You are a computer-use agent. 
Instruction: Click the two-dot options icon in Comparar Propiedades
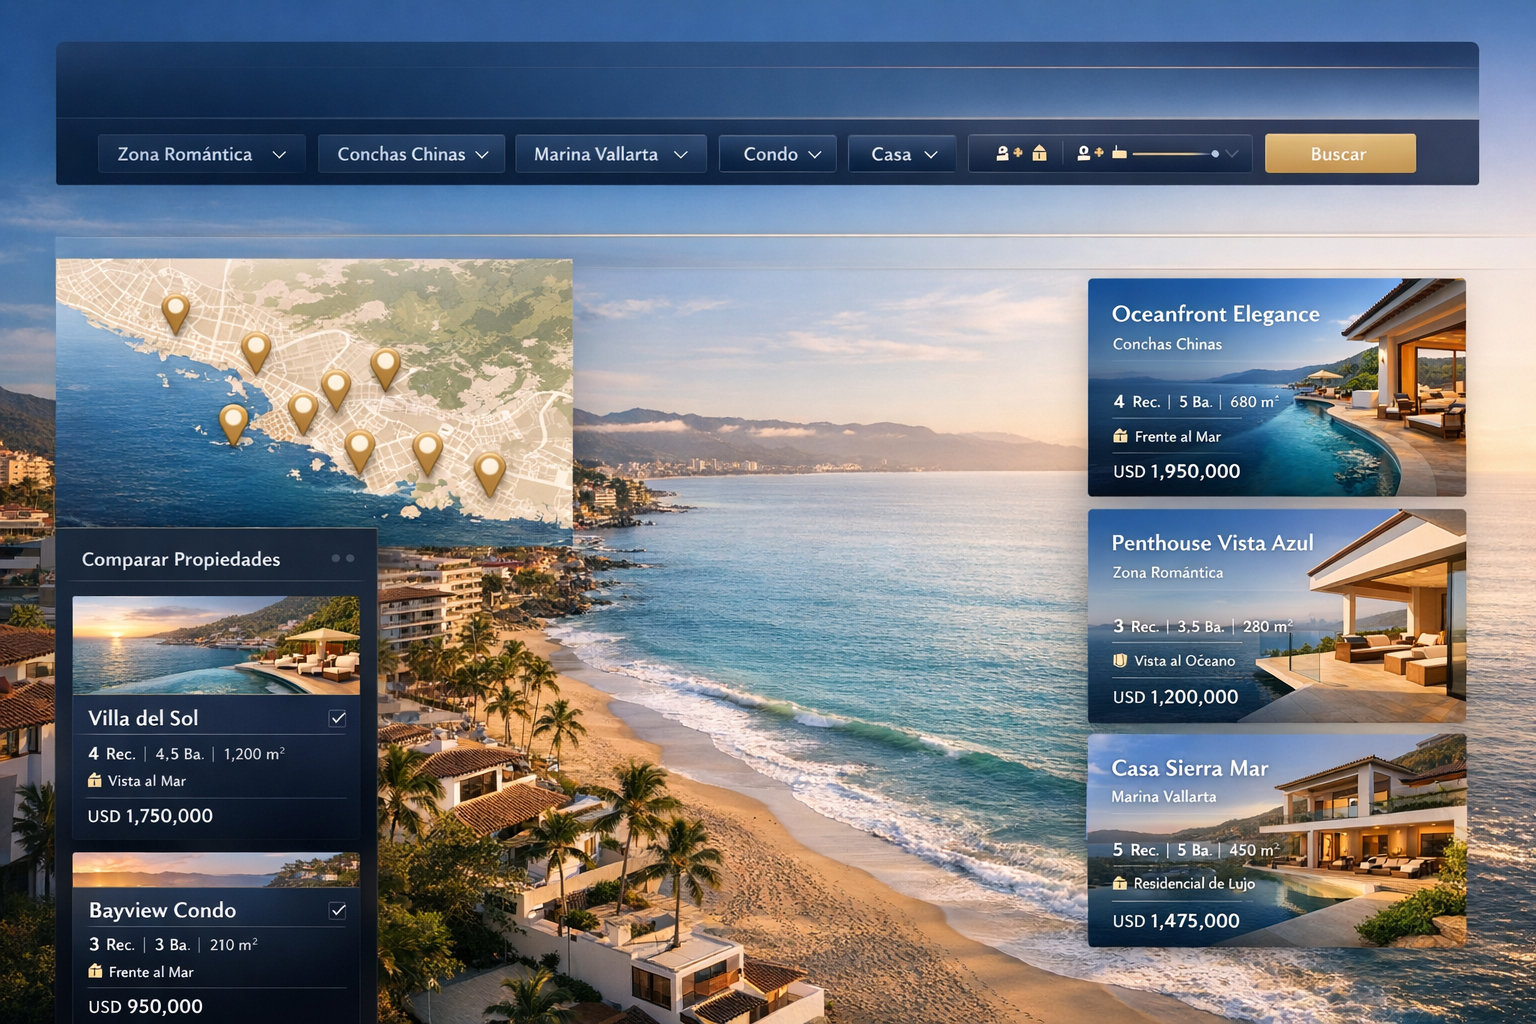[343, 558]
